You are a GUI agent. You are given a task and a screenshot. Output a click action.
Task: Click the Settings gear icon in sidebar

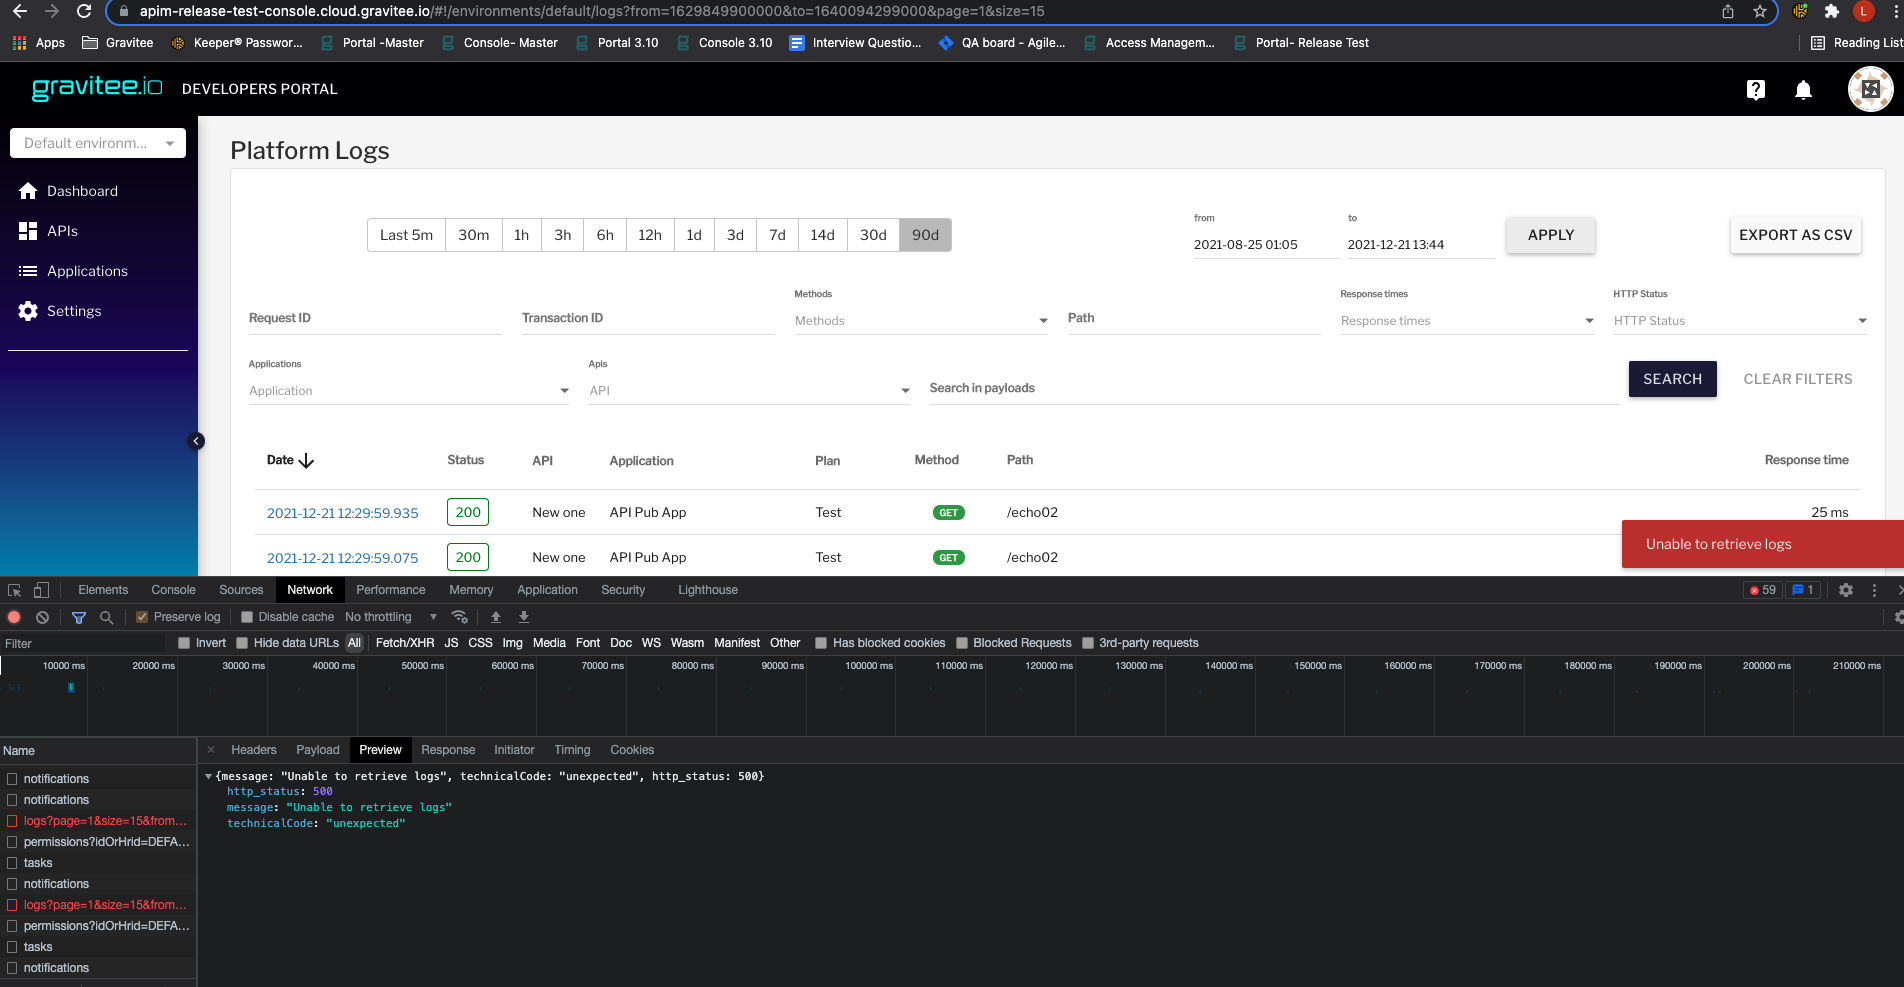[28, 311]
